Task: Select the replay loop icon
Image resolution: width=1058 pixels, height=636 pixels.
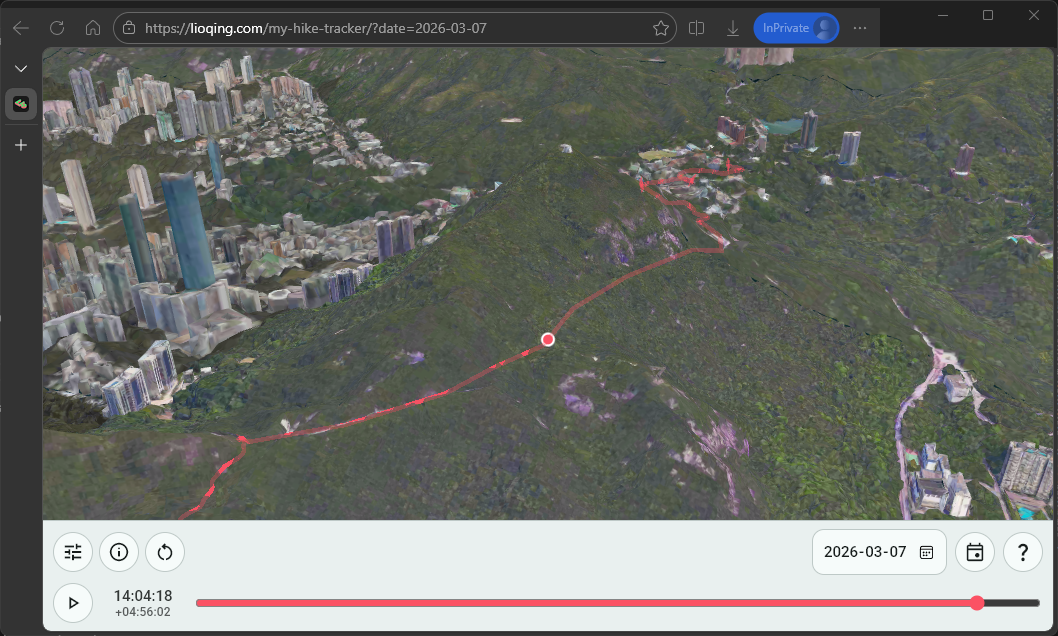Action: pyautogui.click(x=164, y=552)
